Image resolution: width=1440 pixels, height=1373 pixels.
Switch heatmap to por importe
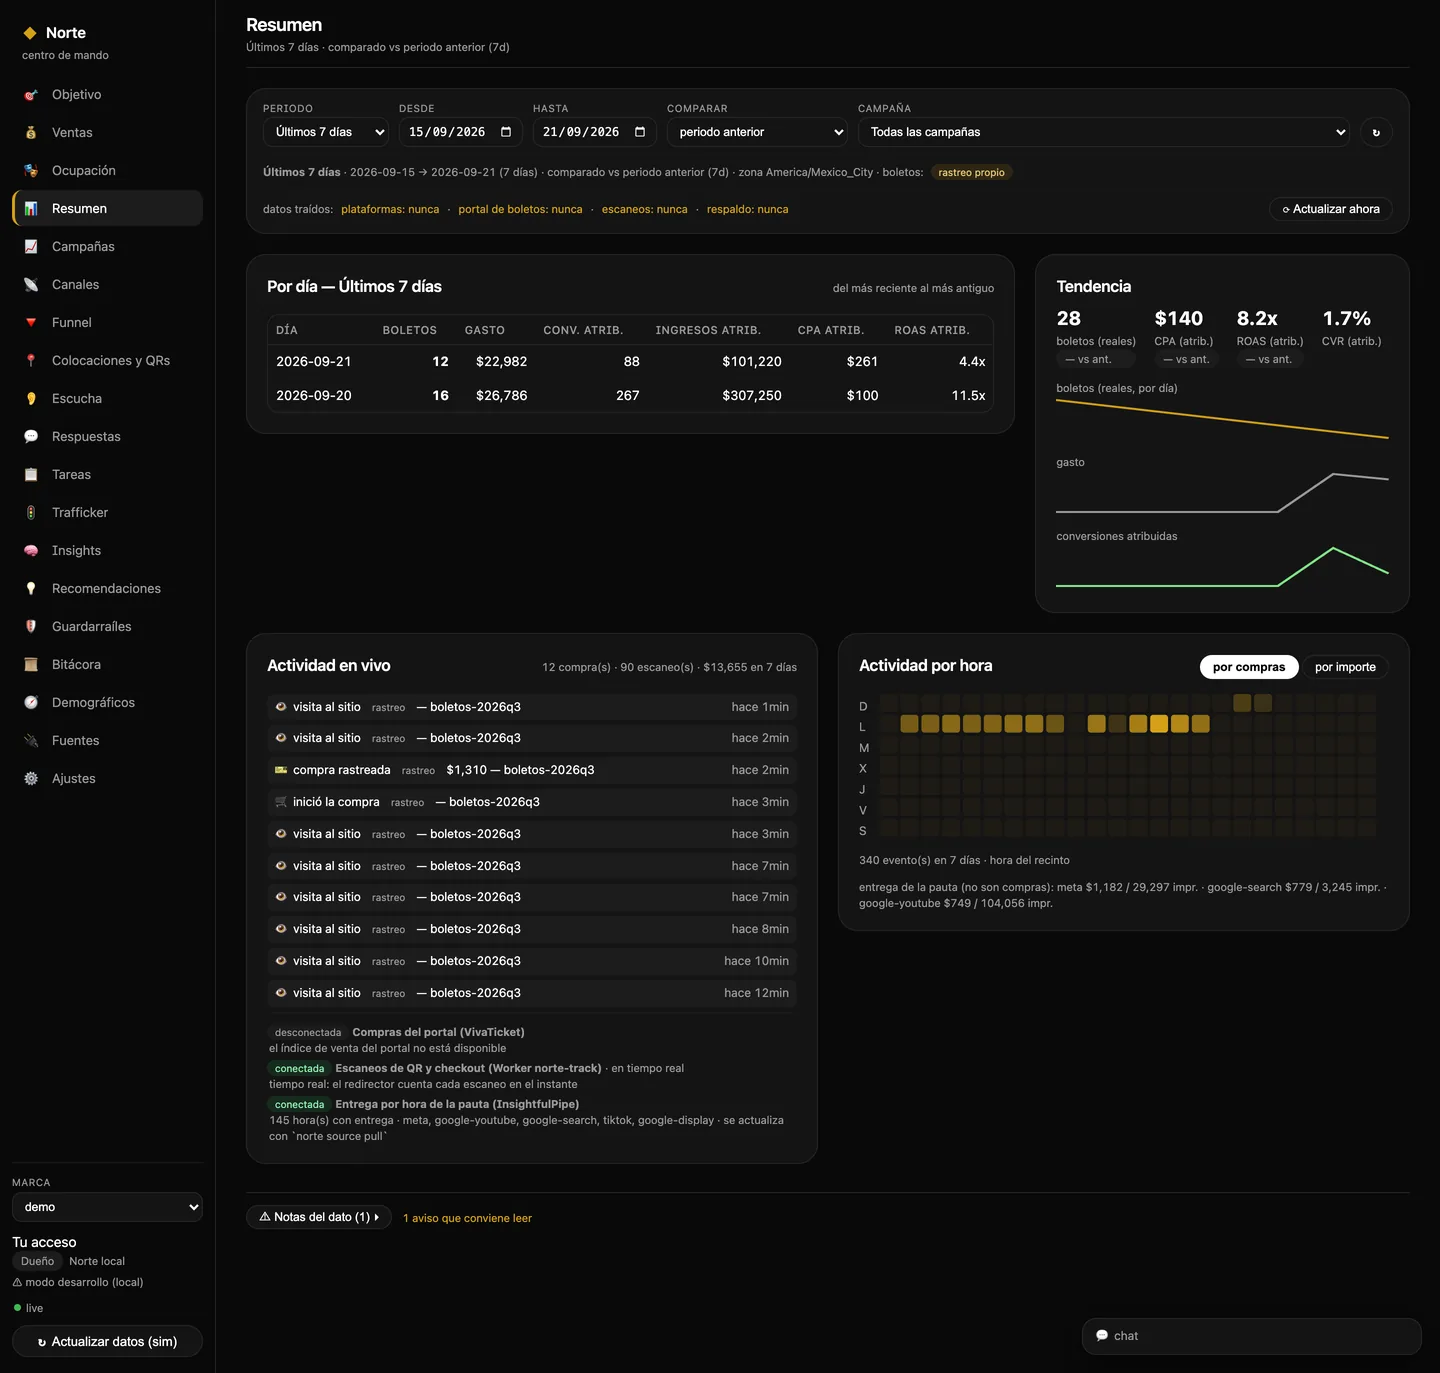click(1345, 667)
